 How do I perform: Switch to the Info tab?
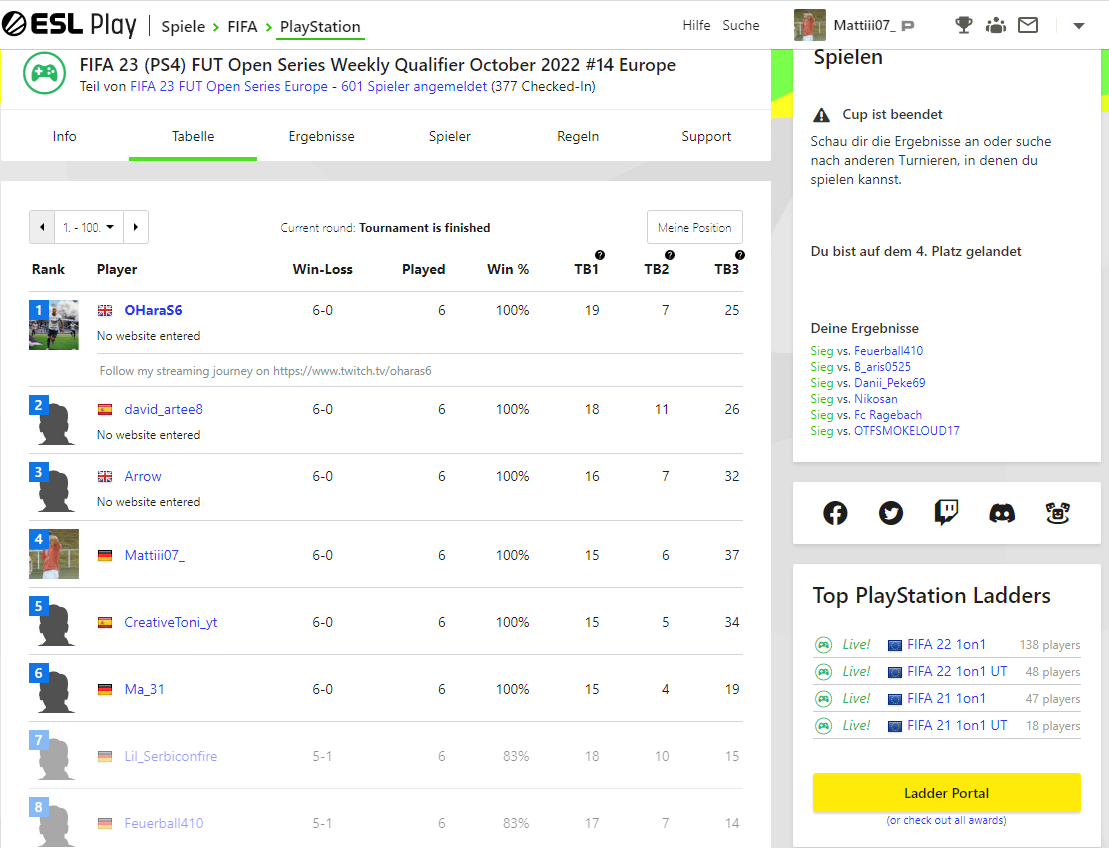tap(64, 136)
